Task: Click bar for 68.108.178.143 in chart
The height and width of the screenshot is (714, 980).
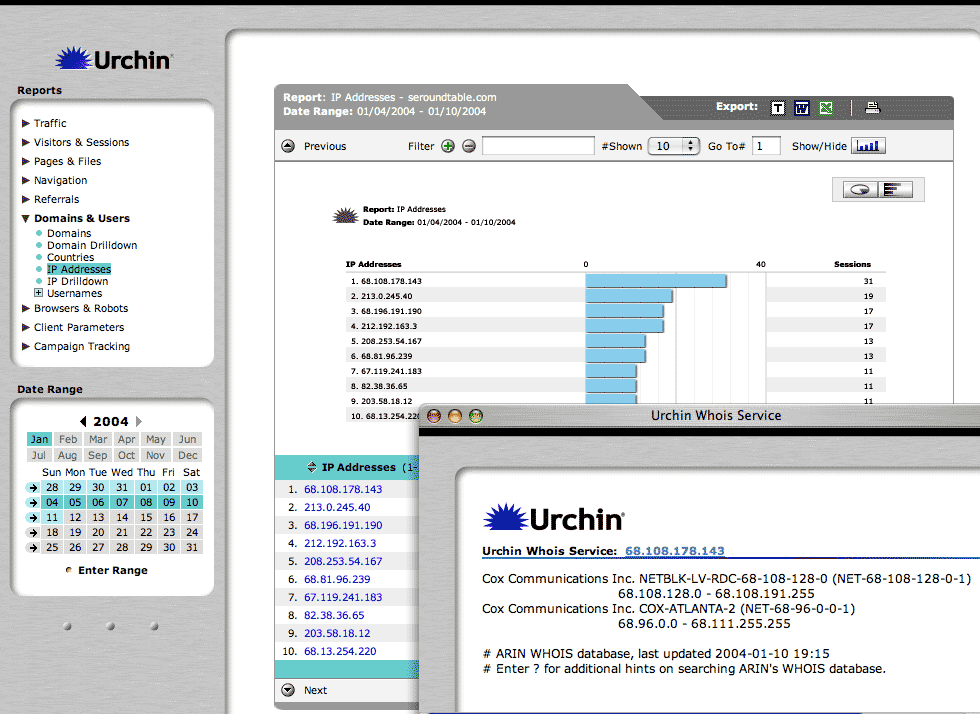Action: tap(656, 281)
